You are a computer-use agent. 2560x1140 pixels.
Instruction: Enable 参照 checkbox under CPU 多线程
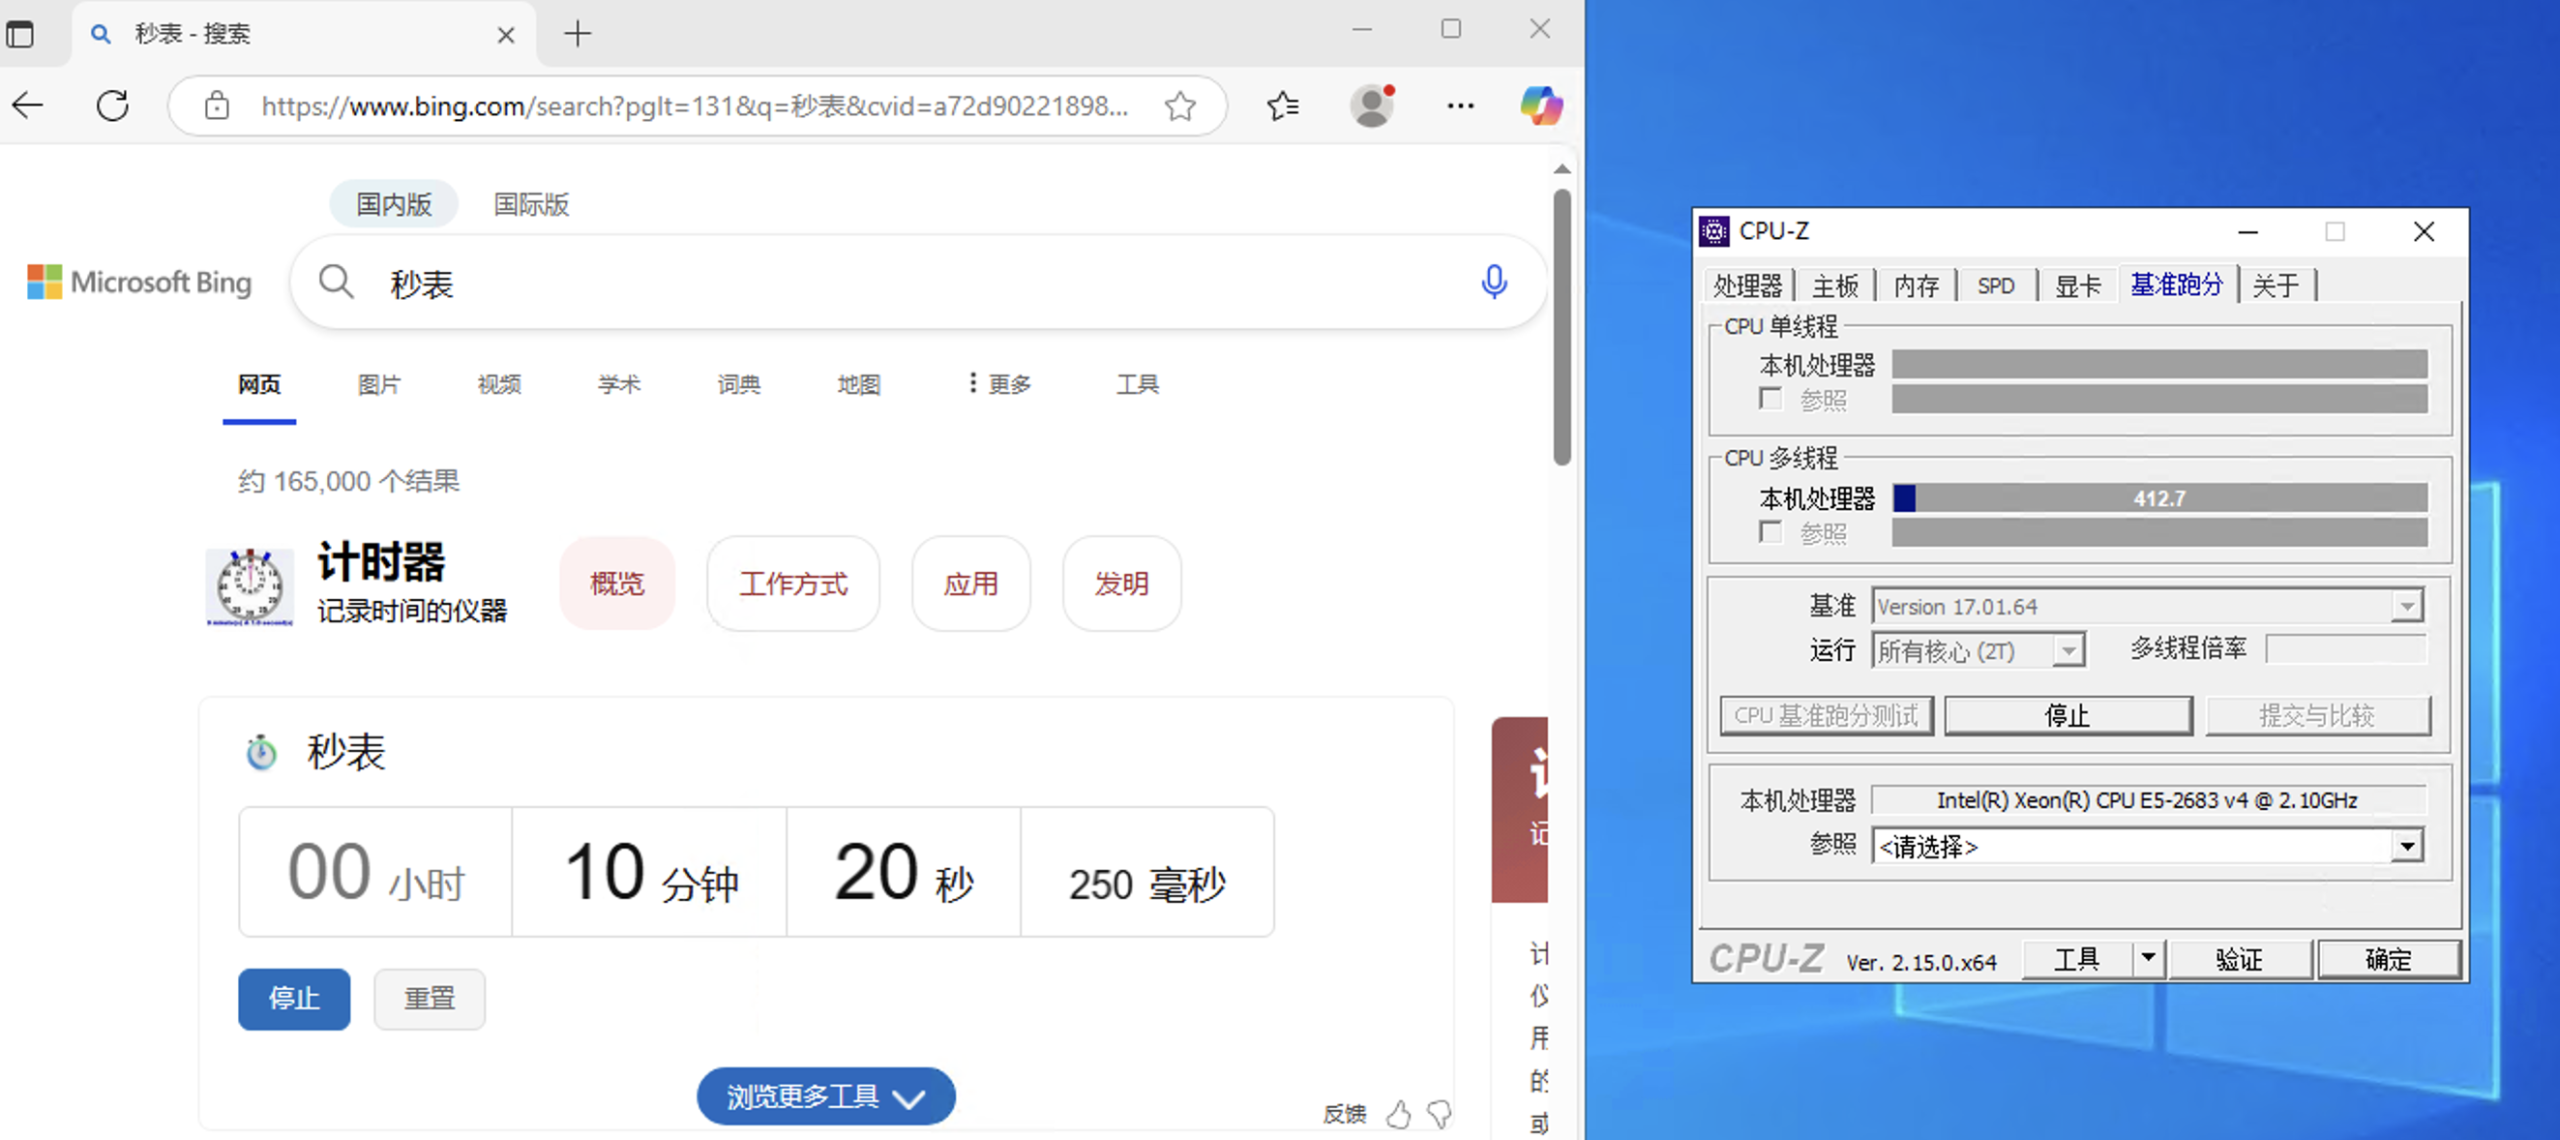click(1770, 532)
